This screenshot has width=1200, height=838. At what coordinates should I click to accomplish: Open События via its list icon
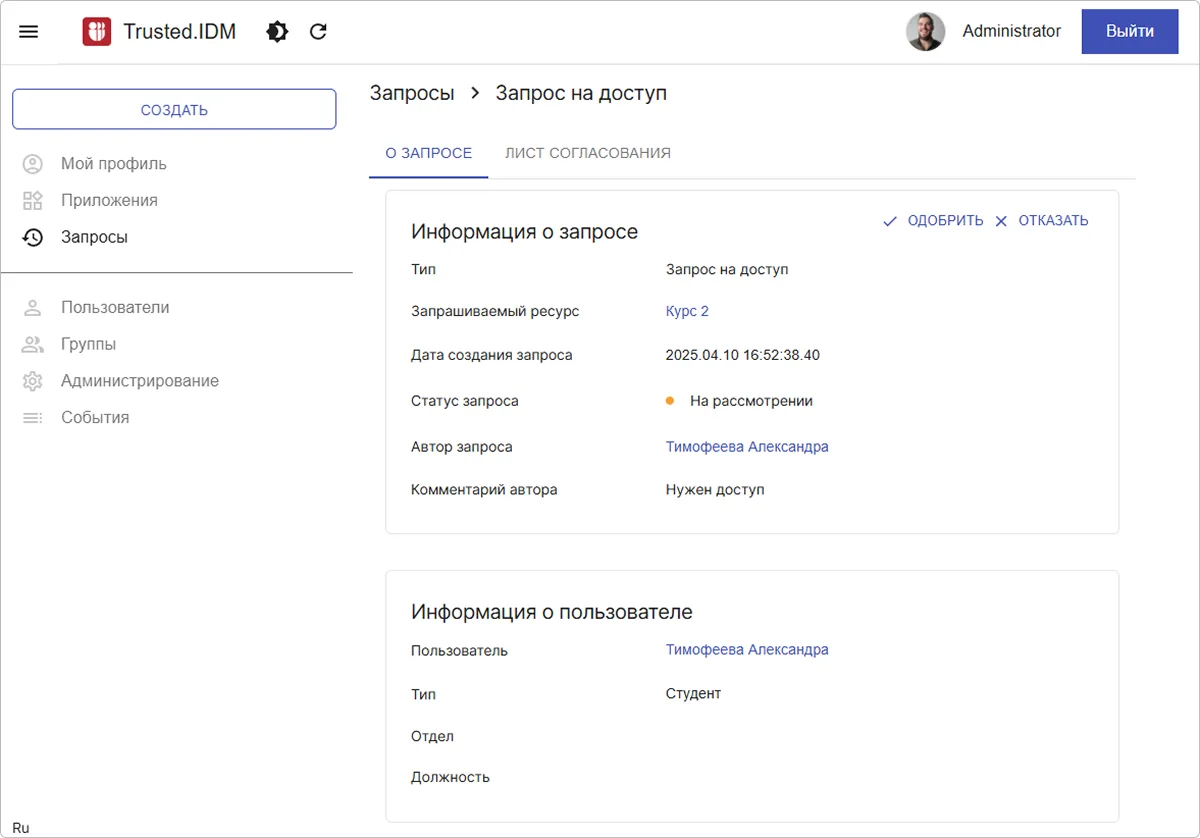click(32, 417)
